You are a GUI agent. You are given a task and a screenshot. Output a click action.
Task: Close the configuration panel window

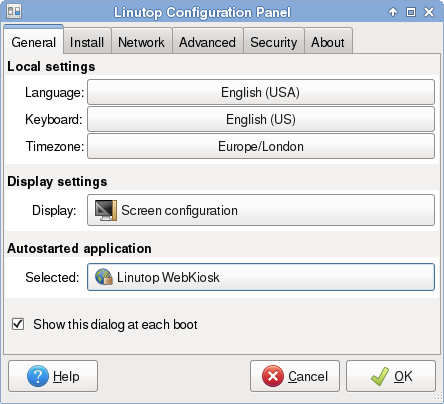429,12
